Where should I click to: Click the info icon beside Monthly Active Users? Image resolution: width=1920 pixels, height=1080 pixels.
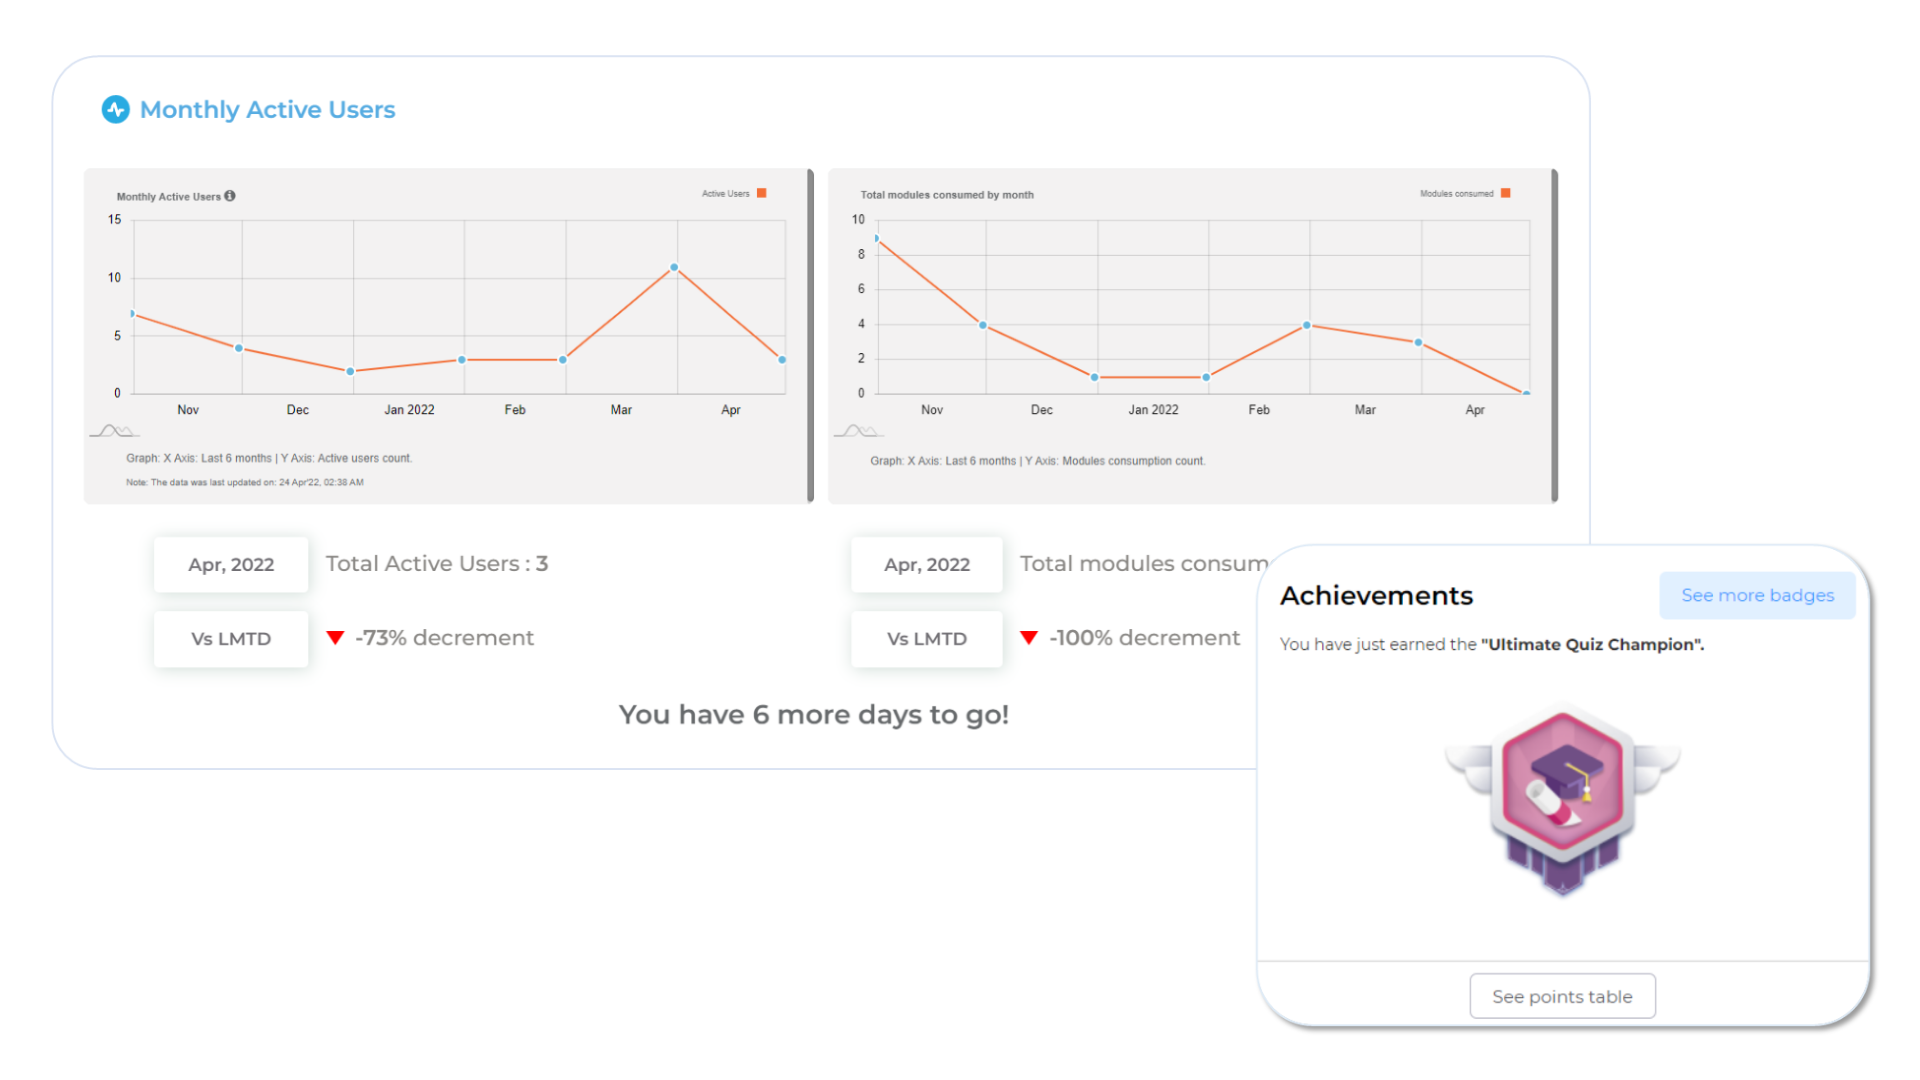point(230,196)
